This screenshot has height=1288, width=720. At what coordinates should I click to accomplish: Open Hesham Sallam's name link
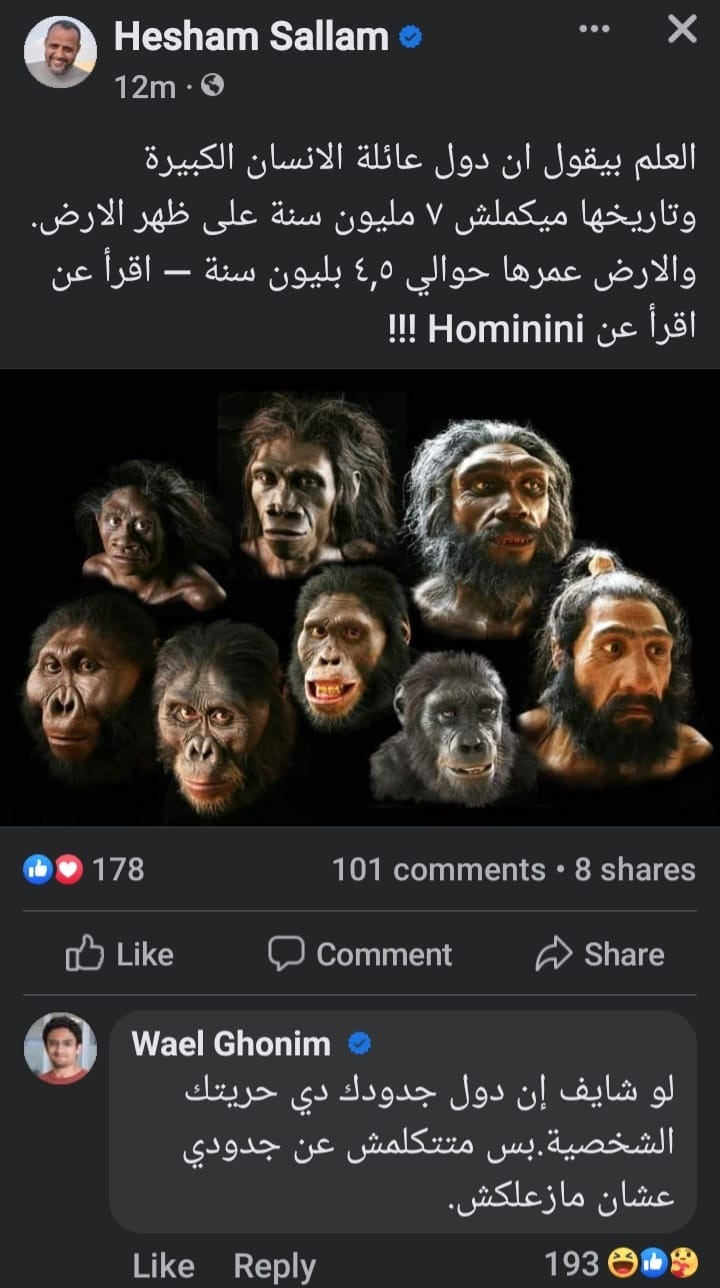pyautogui.click(x=251, y=38)
